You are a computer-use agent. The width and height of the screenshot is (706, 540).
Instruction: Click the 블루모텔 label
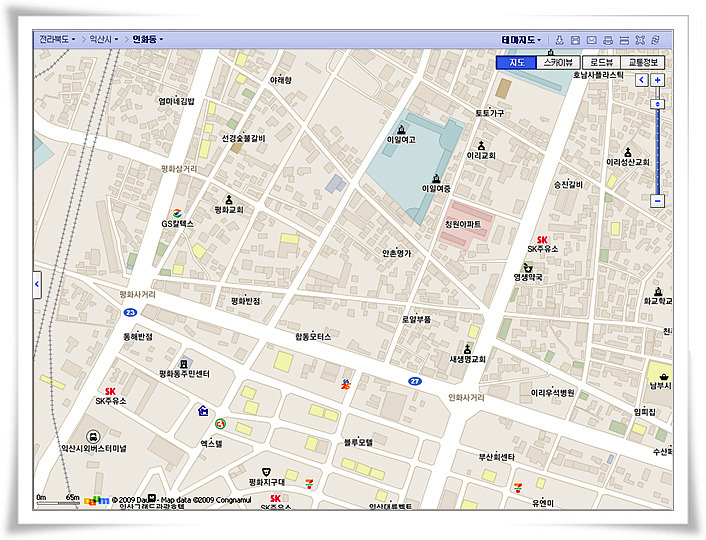tap(358, 442)
